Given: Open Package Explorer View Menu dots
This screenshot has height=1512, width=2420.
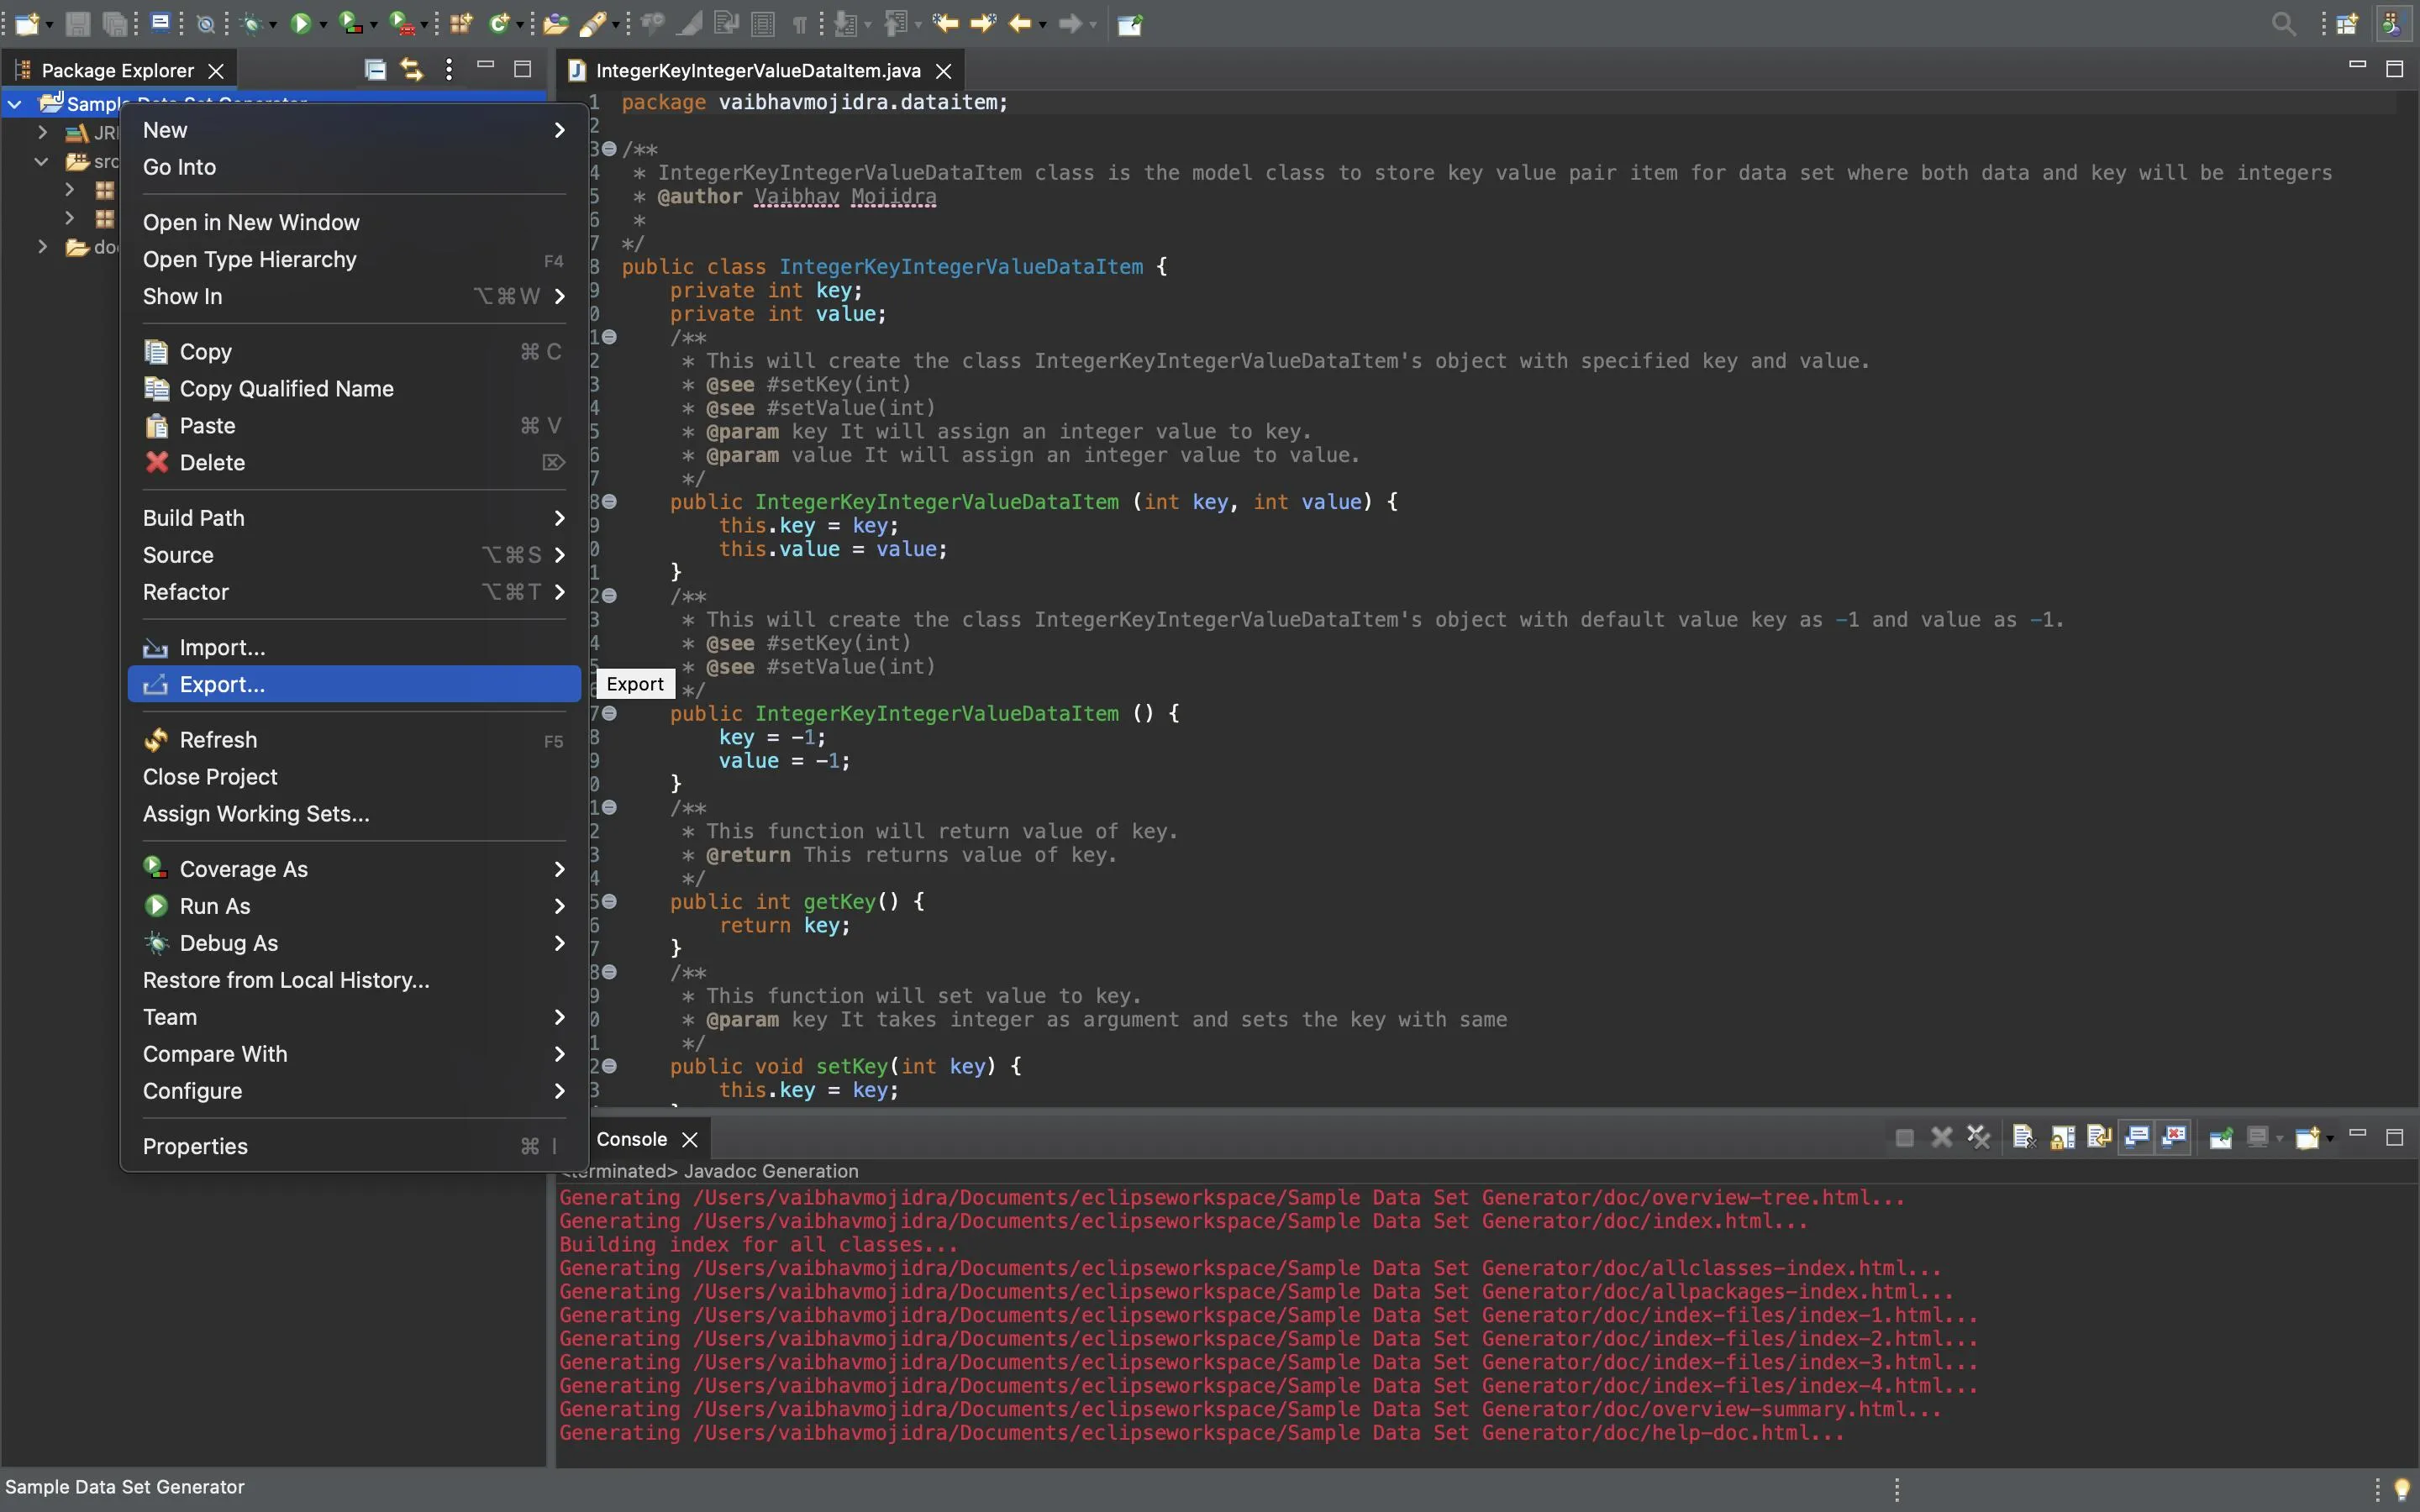Looking at the screenshot, I should pos(449,69).
